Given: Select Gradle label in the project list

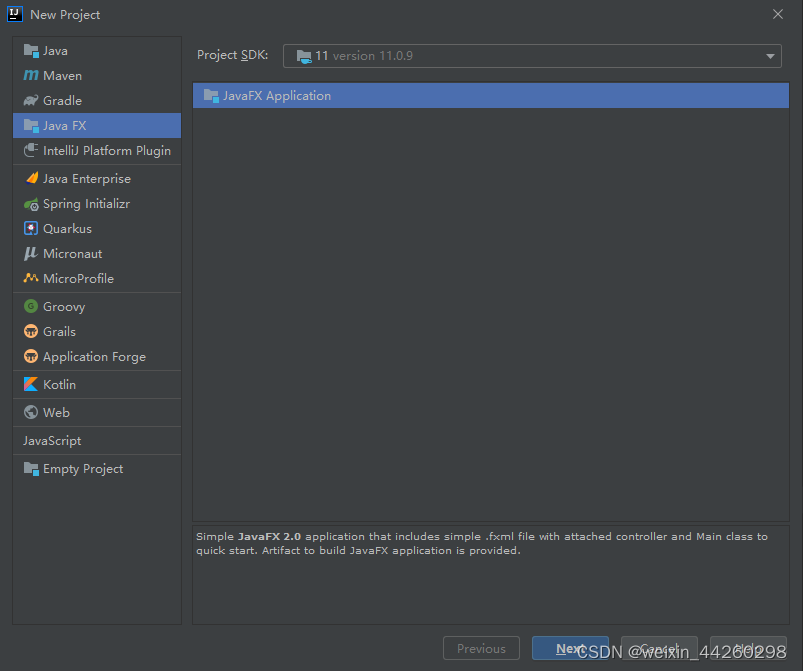Looking at the screenshot, I should tap(62, 101).
